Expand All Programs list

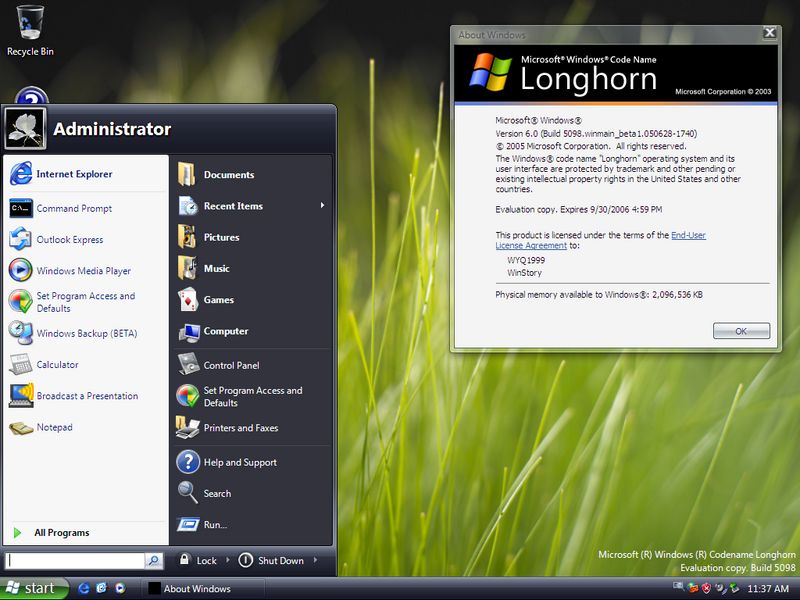tap(61, 533)
